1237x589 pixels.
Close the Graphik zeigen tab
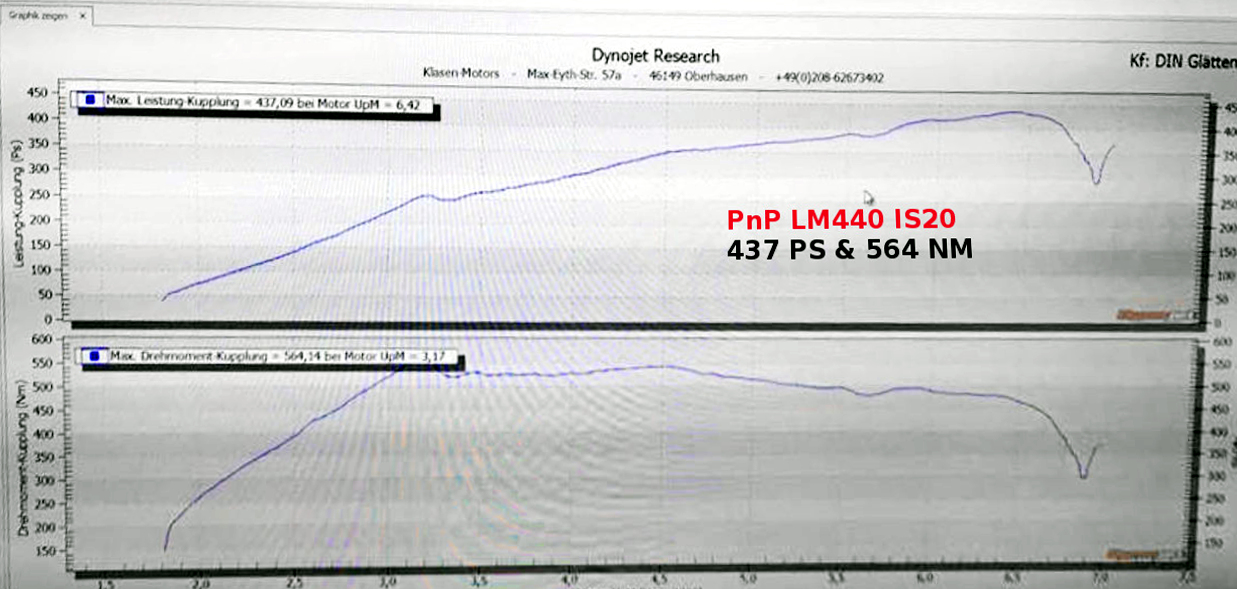point(81,16)
